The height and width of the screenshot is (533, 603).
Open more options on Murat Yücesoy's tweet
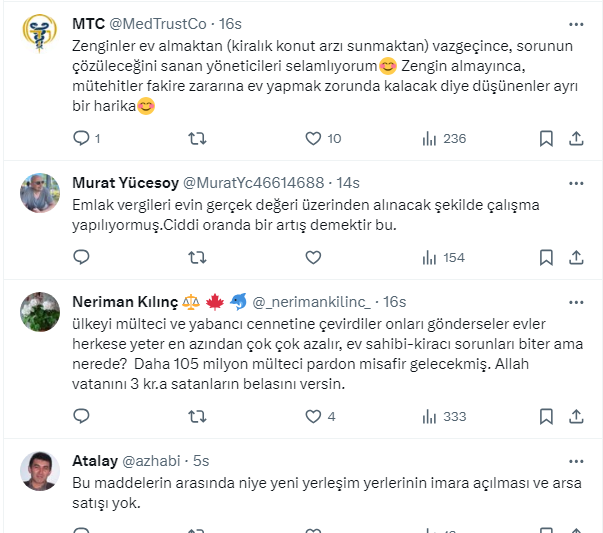click(x=576, y=183)
